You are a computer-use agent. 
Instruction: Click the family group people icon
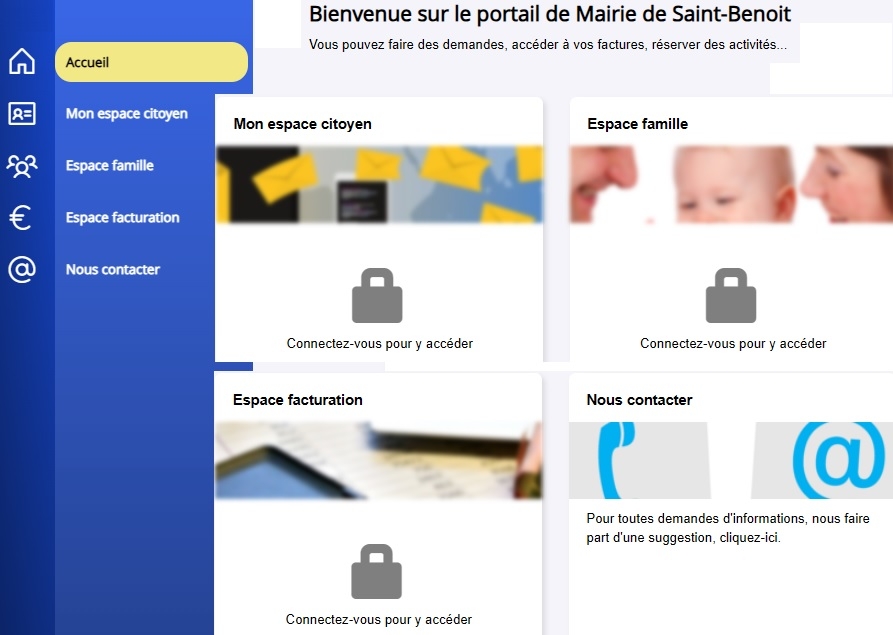(22, 166)
